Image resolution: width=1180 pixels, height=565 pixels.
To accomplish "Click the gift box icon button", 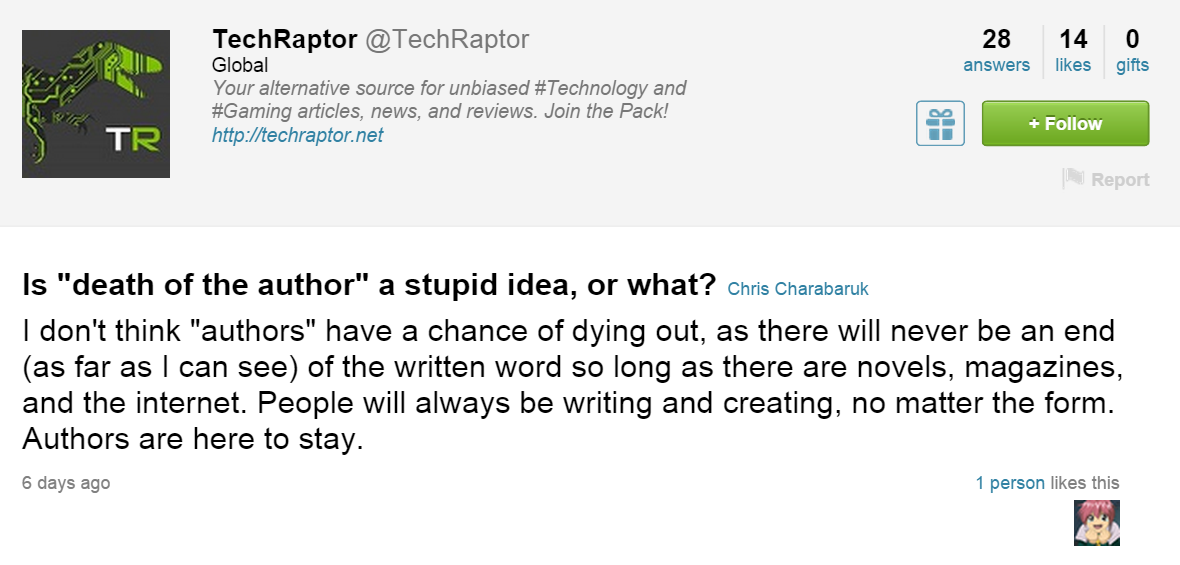I will (940, 124).
